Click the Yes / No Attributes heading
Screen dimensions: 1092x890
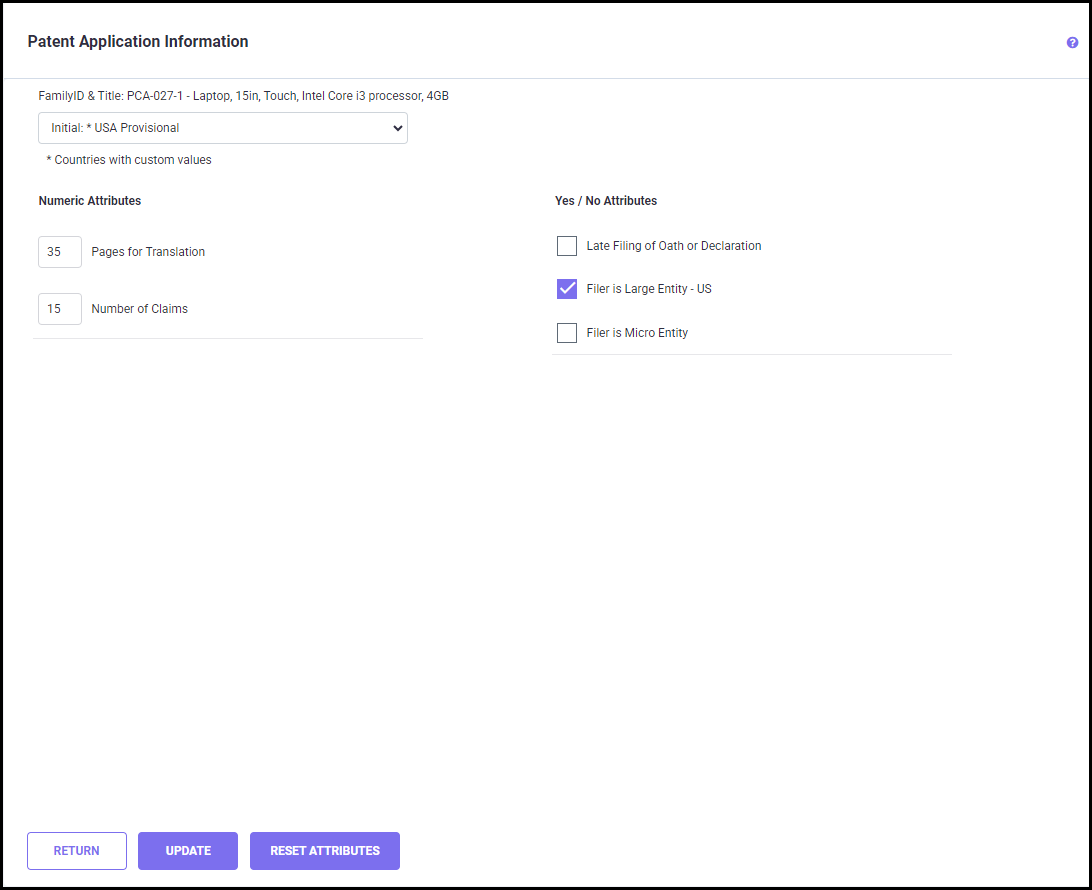606,201
